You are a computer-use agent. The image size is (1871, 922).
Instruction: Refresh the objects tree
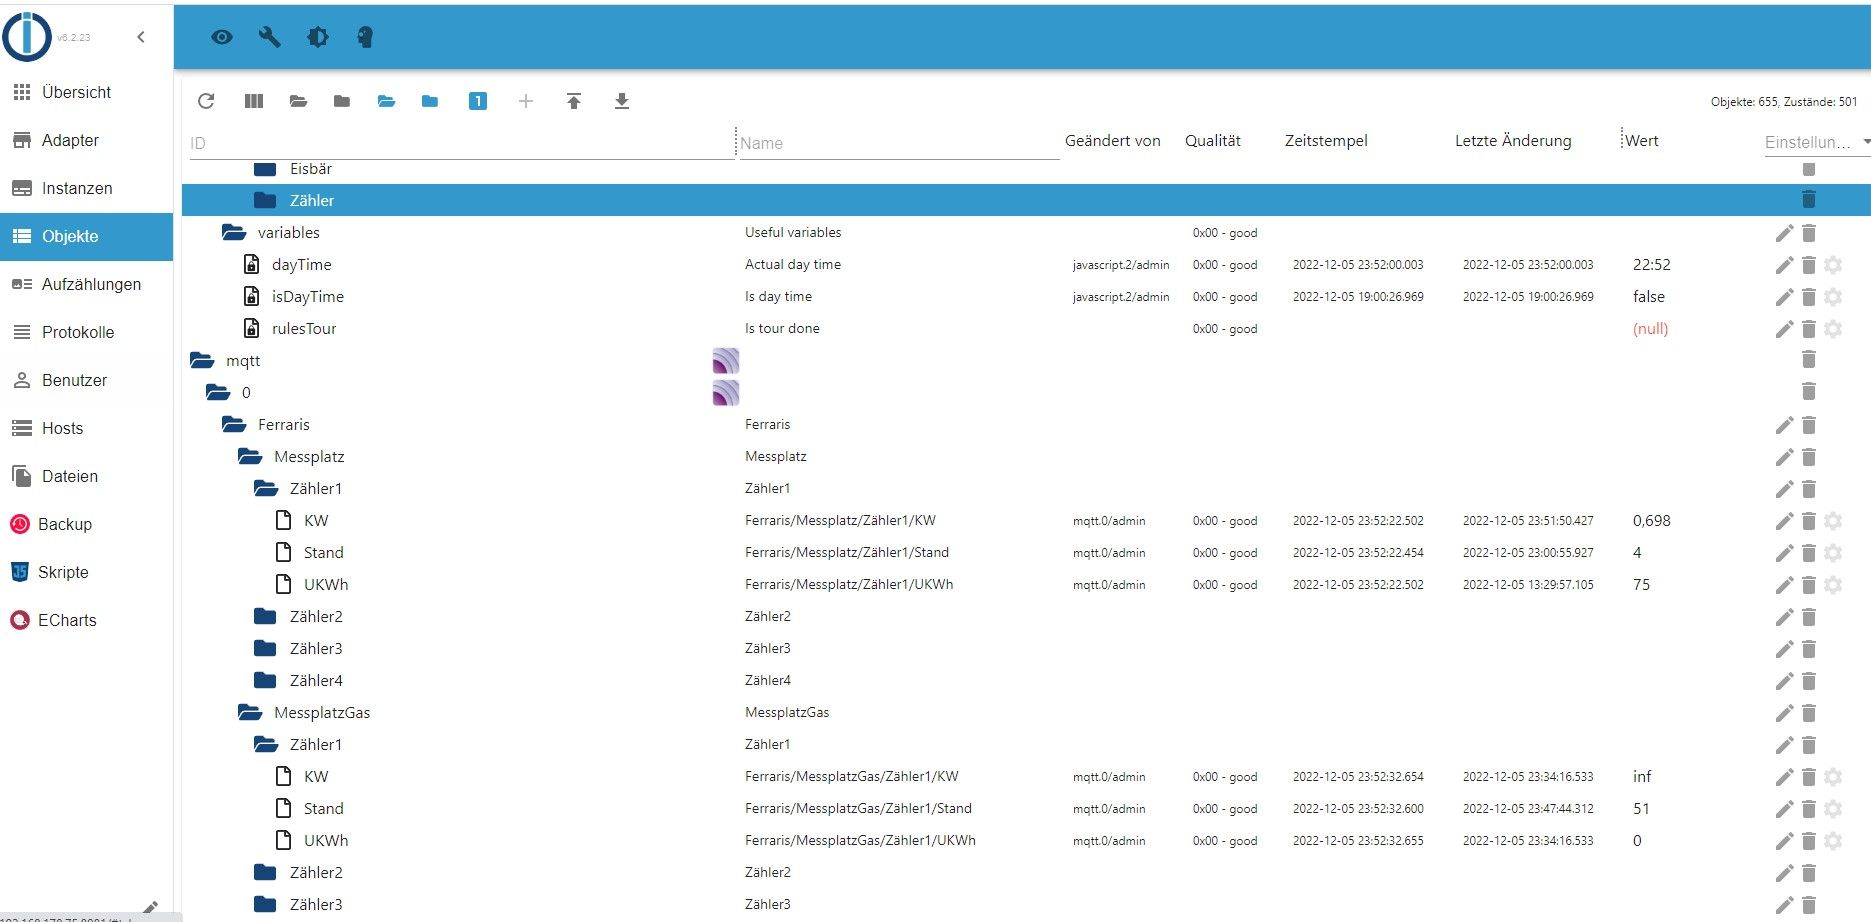[206, 101]
